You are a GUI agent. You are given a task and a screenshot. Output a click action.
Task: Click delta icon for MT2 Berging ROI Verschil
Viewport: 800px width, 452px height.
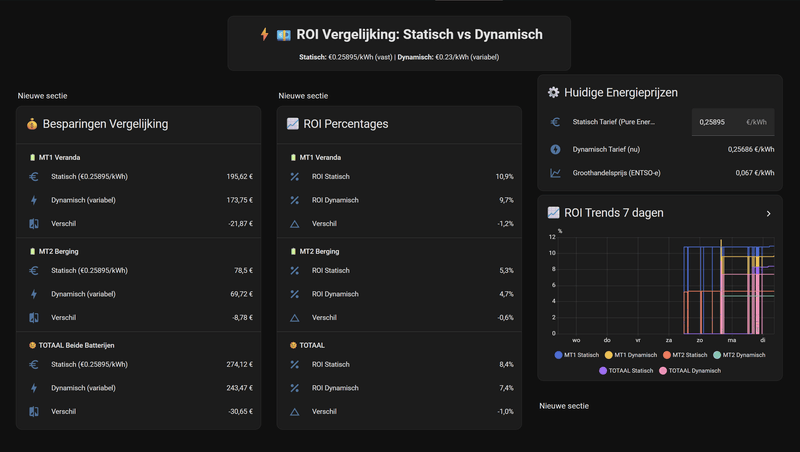pyautogui.click(x=294, y=317)
